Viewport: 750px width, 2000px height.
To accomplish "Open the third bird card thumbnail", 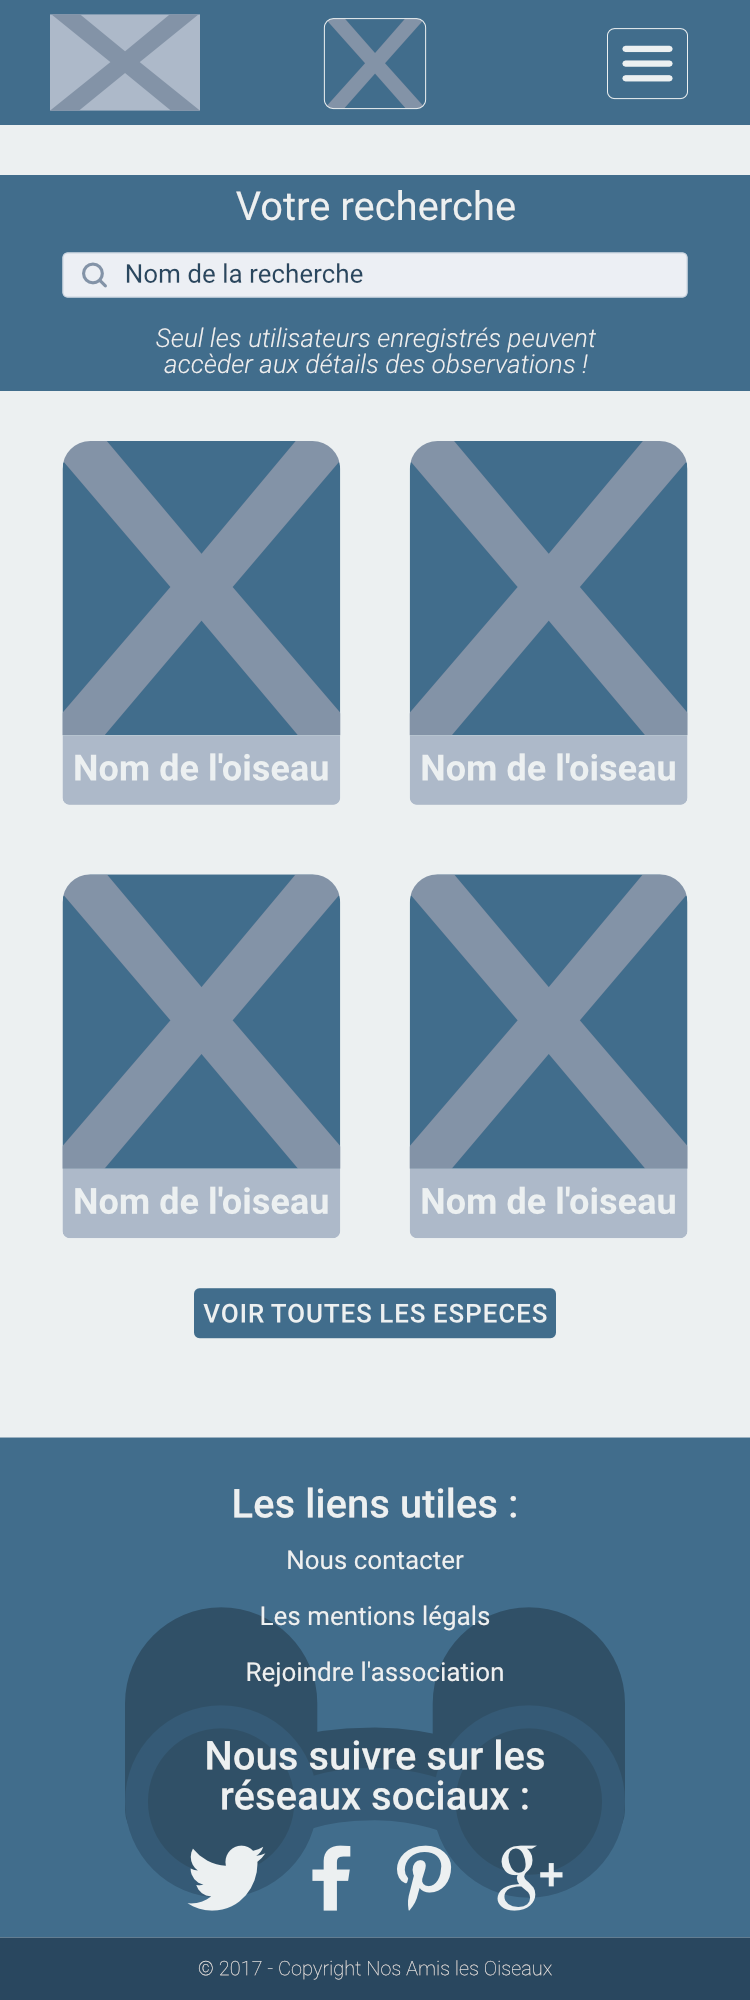I will (201, 1021).
